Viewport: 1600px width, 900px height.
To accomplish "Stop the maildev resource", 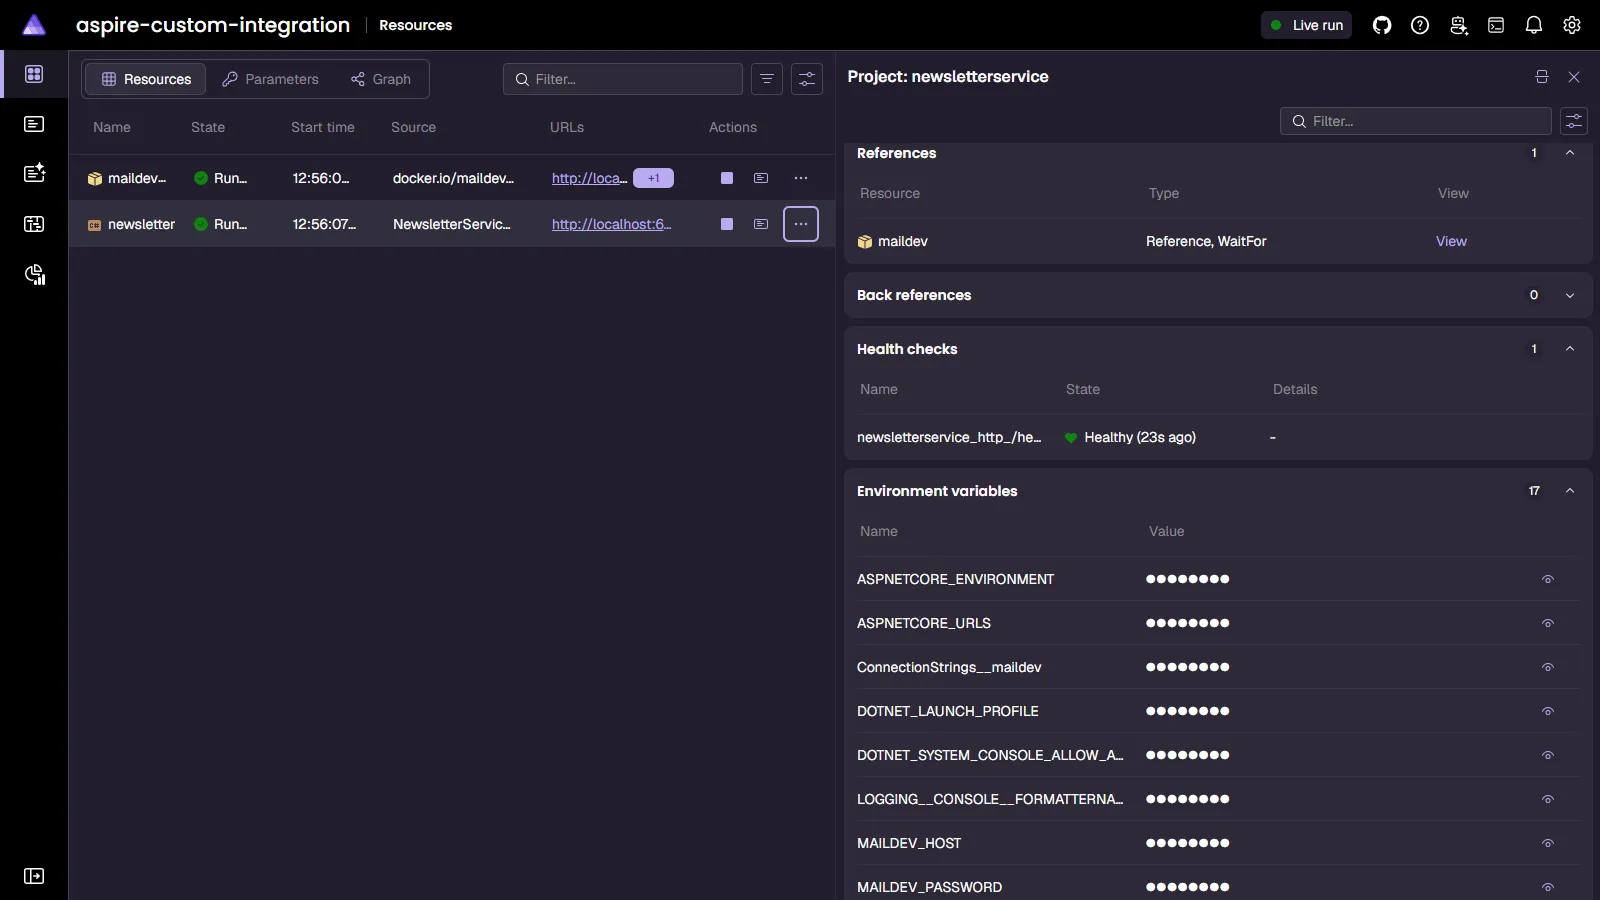I will point(727,178).
